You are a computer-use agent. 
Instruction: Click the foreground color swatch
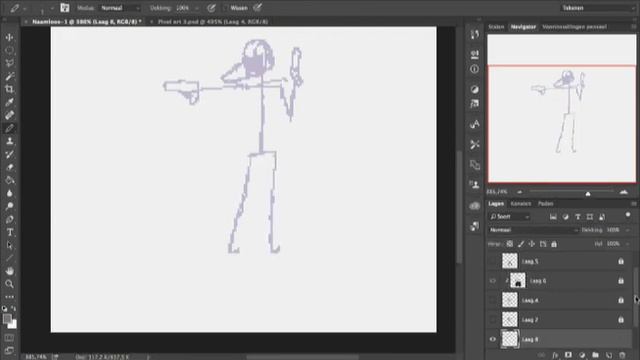coord(7,319)
